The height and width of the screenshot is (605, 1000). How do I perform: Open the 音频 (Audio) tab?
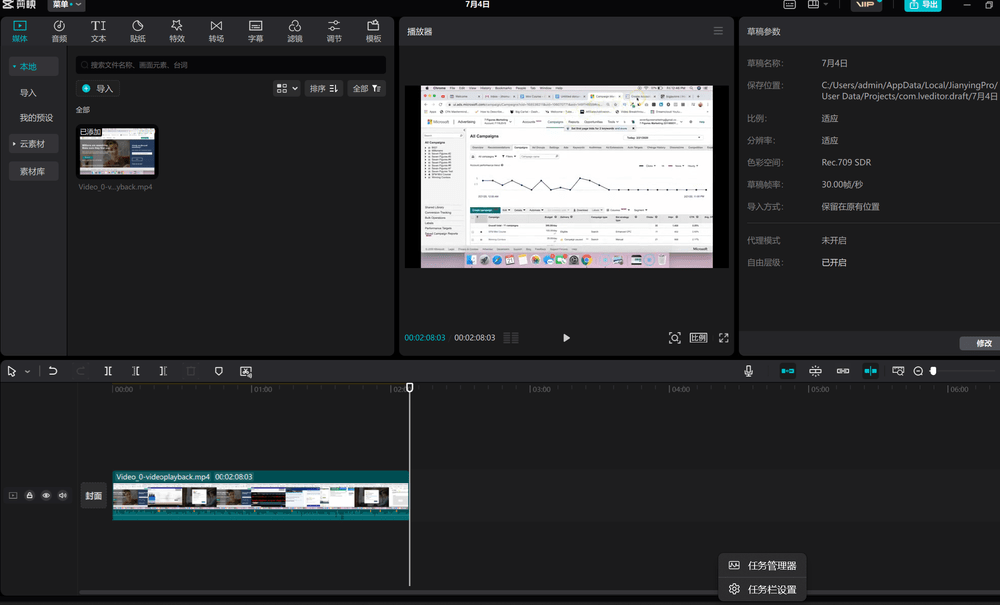point(59,30)
